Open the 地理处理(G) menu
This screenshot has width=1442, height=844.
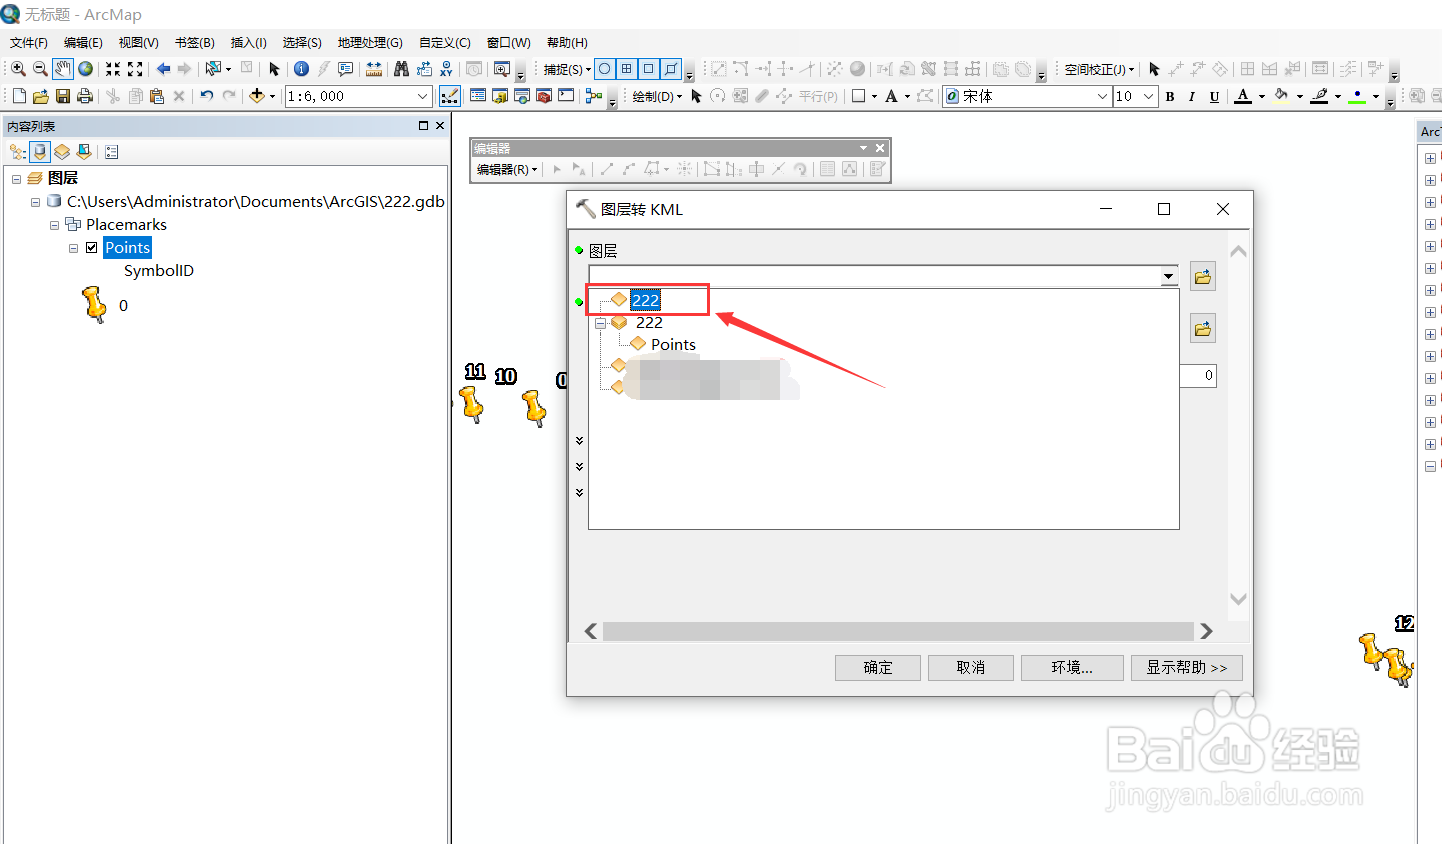coord(370,42)
